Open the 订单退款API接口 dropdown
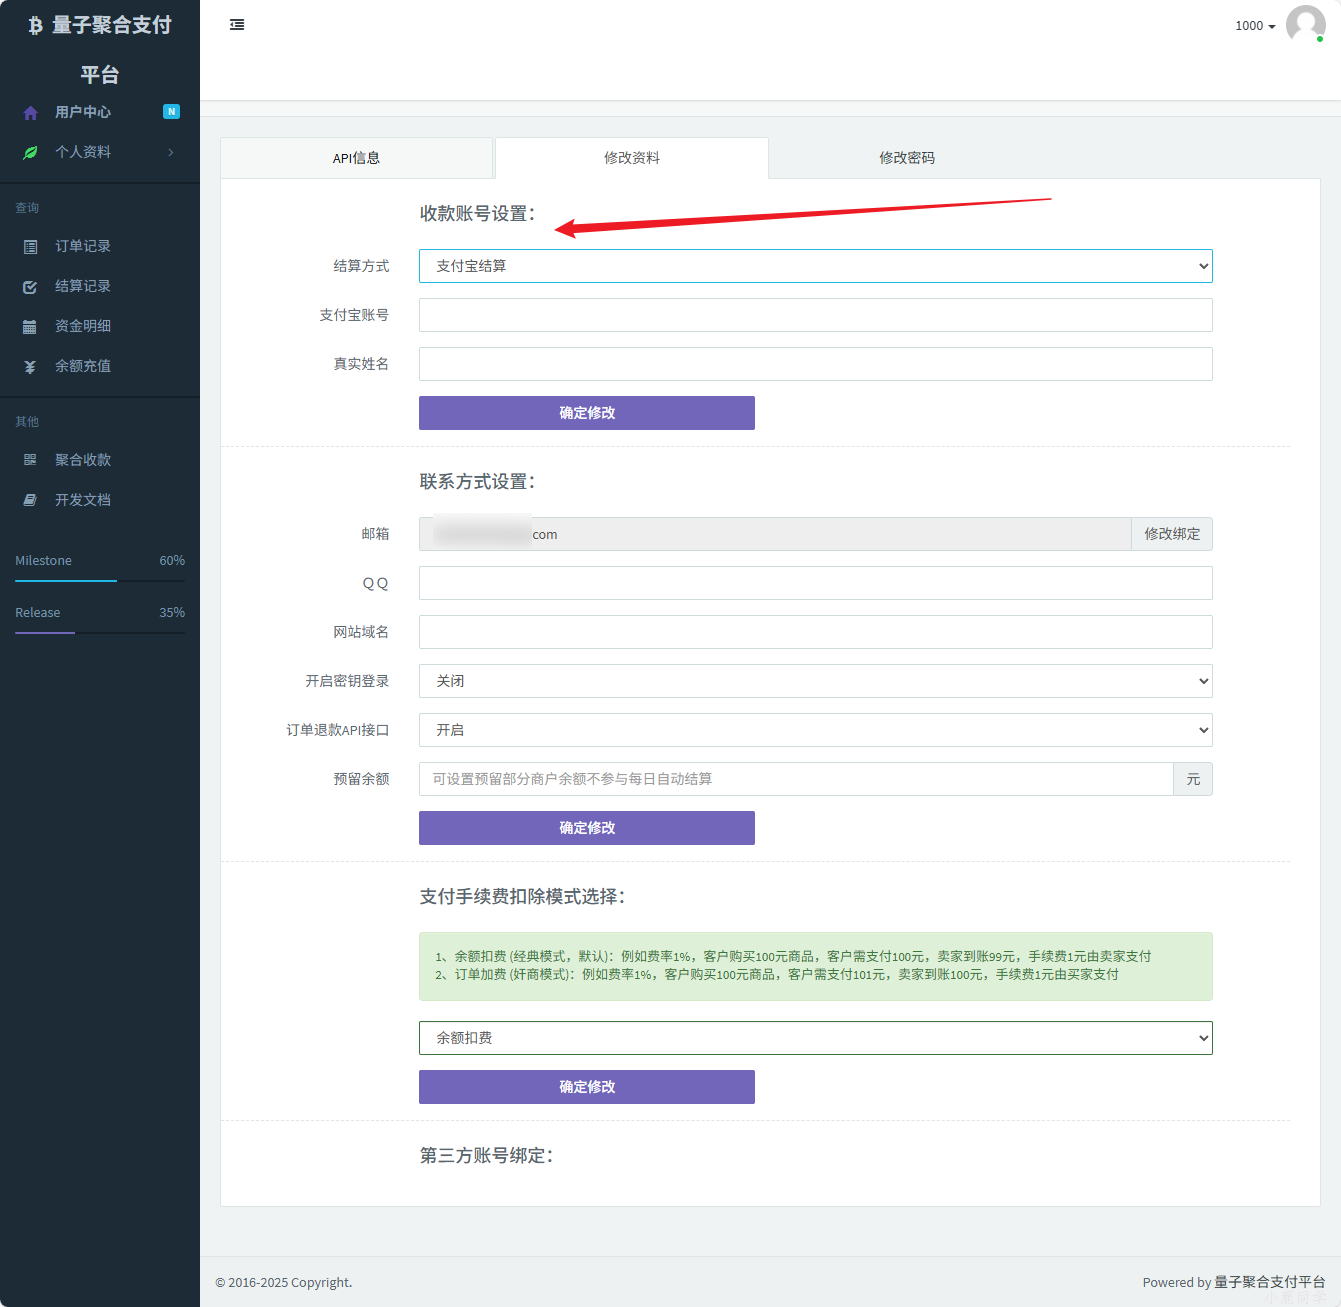 pos(815,730)
